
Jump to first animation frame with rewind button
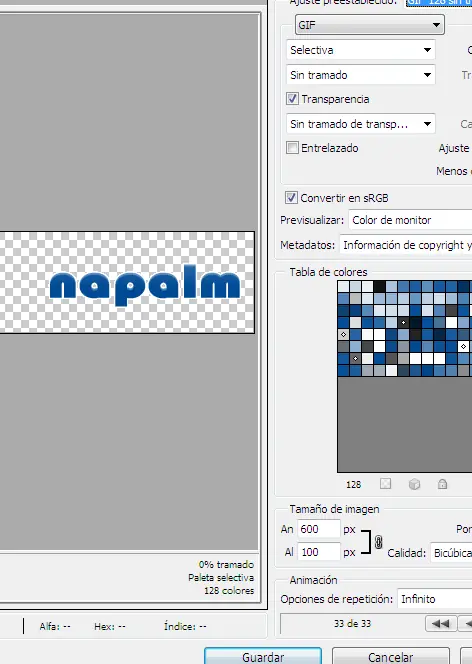[x=441, y=623]
